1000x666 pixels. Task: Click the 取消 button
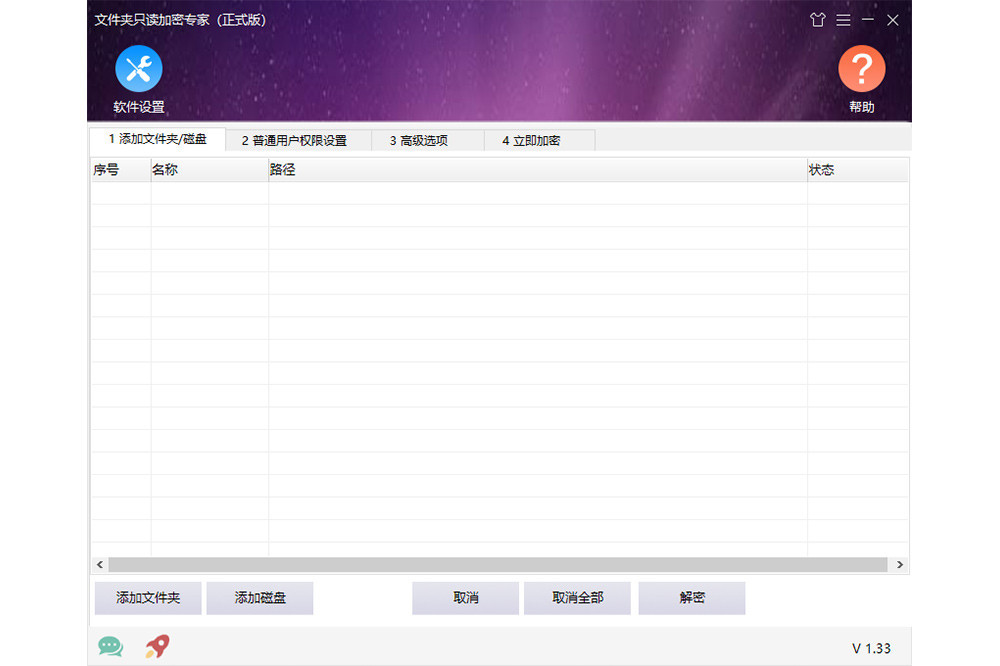click(465, 598)
